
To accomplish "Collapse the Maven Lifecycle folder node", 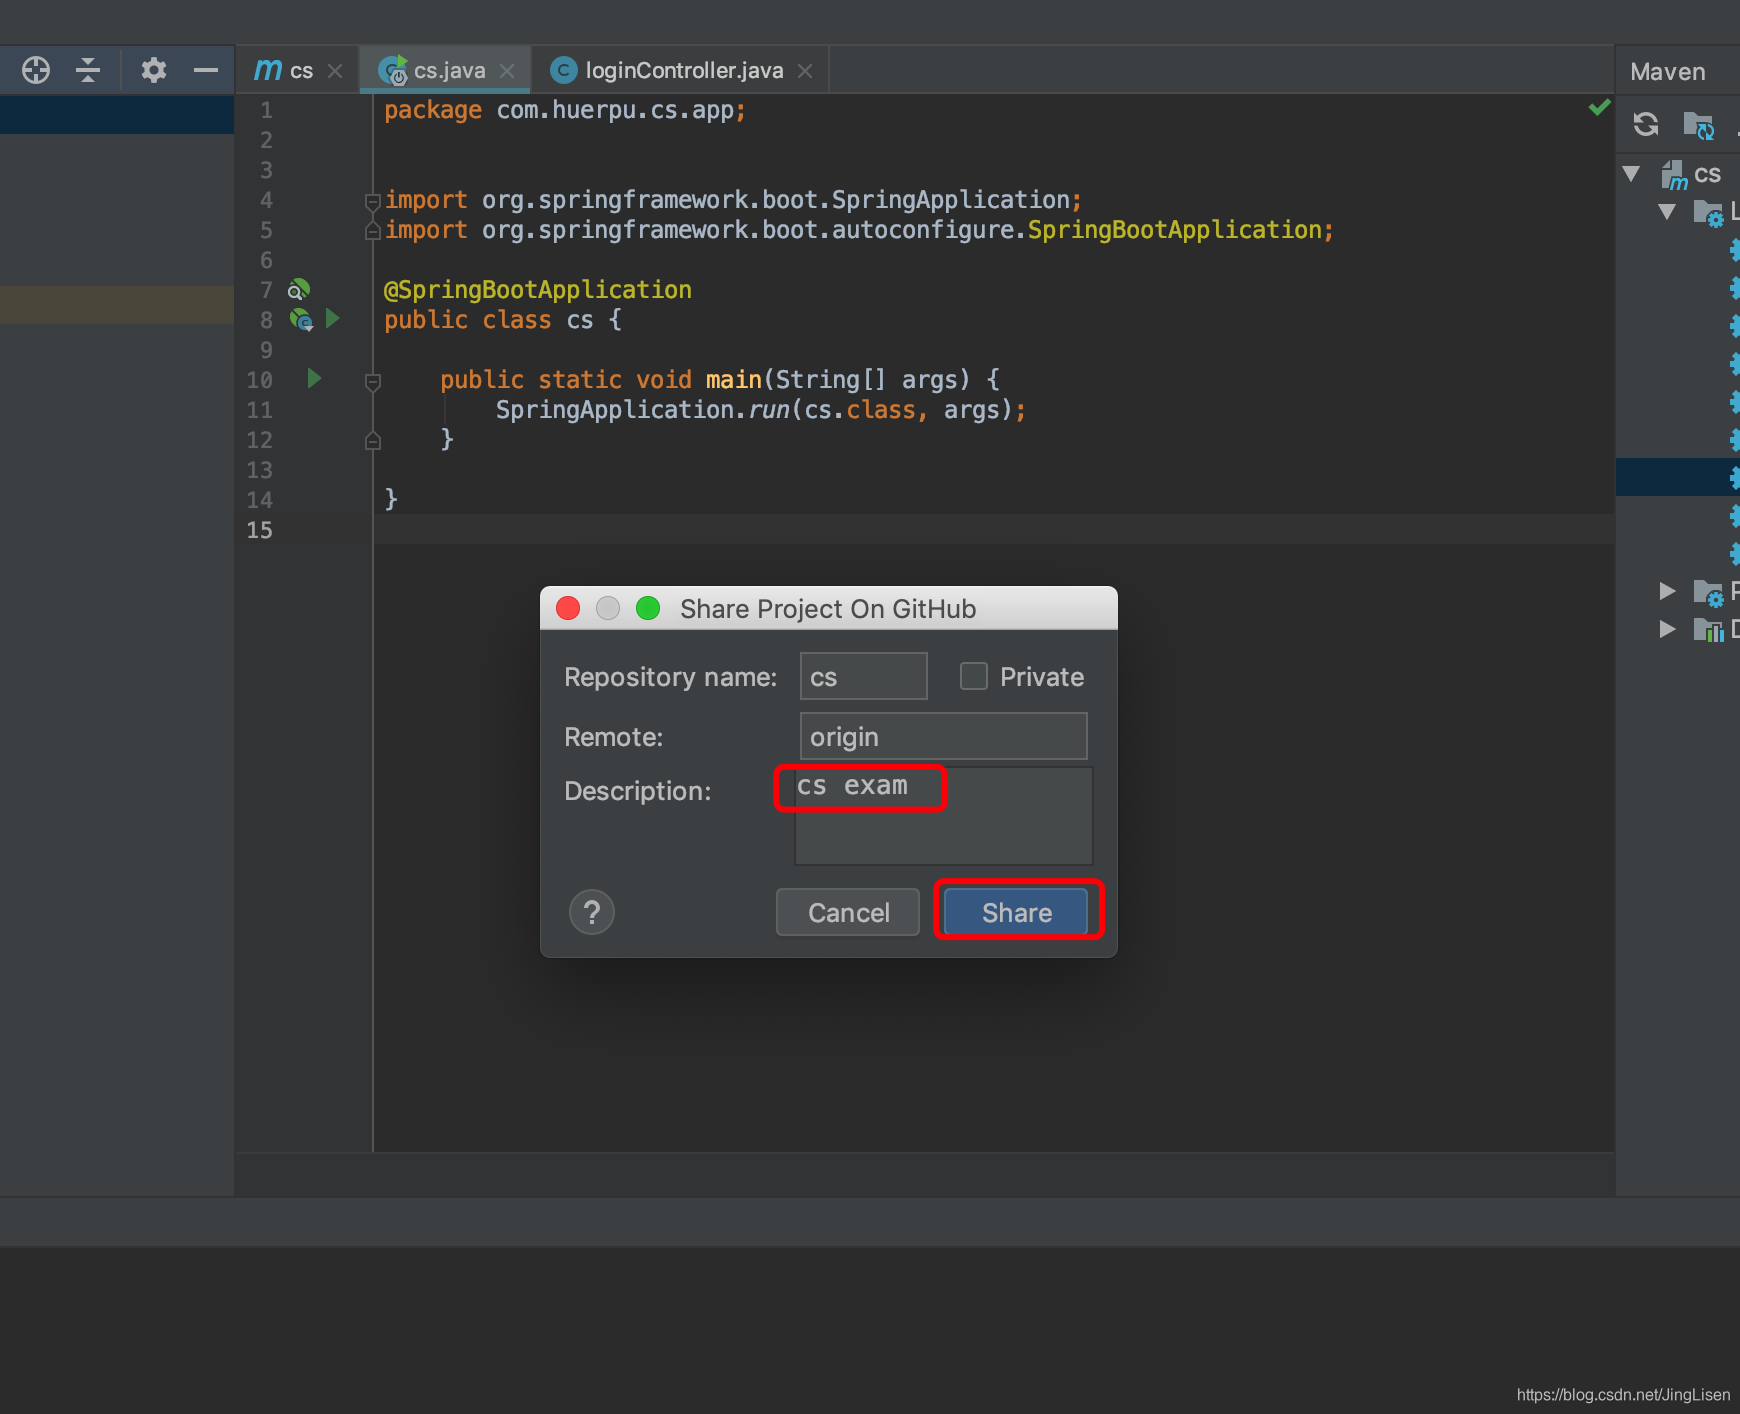I will point(1667,212).
